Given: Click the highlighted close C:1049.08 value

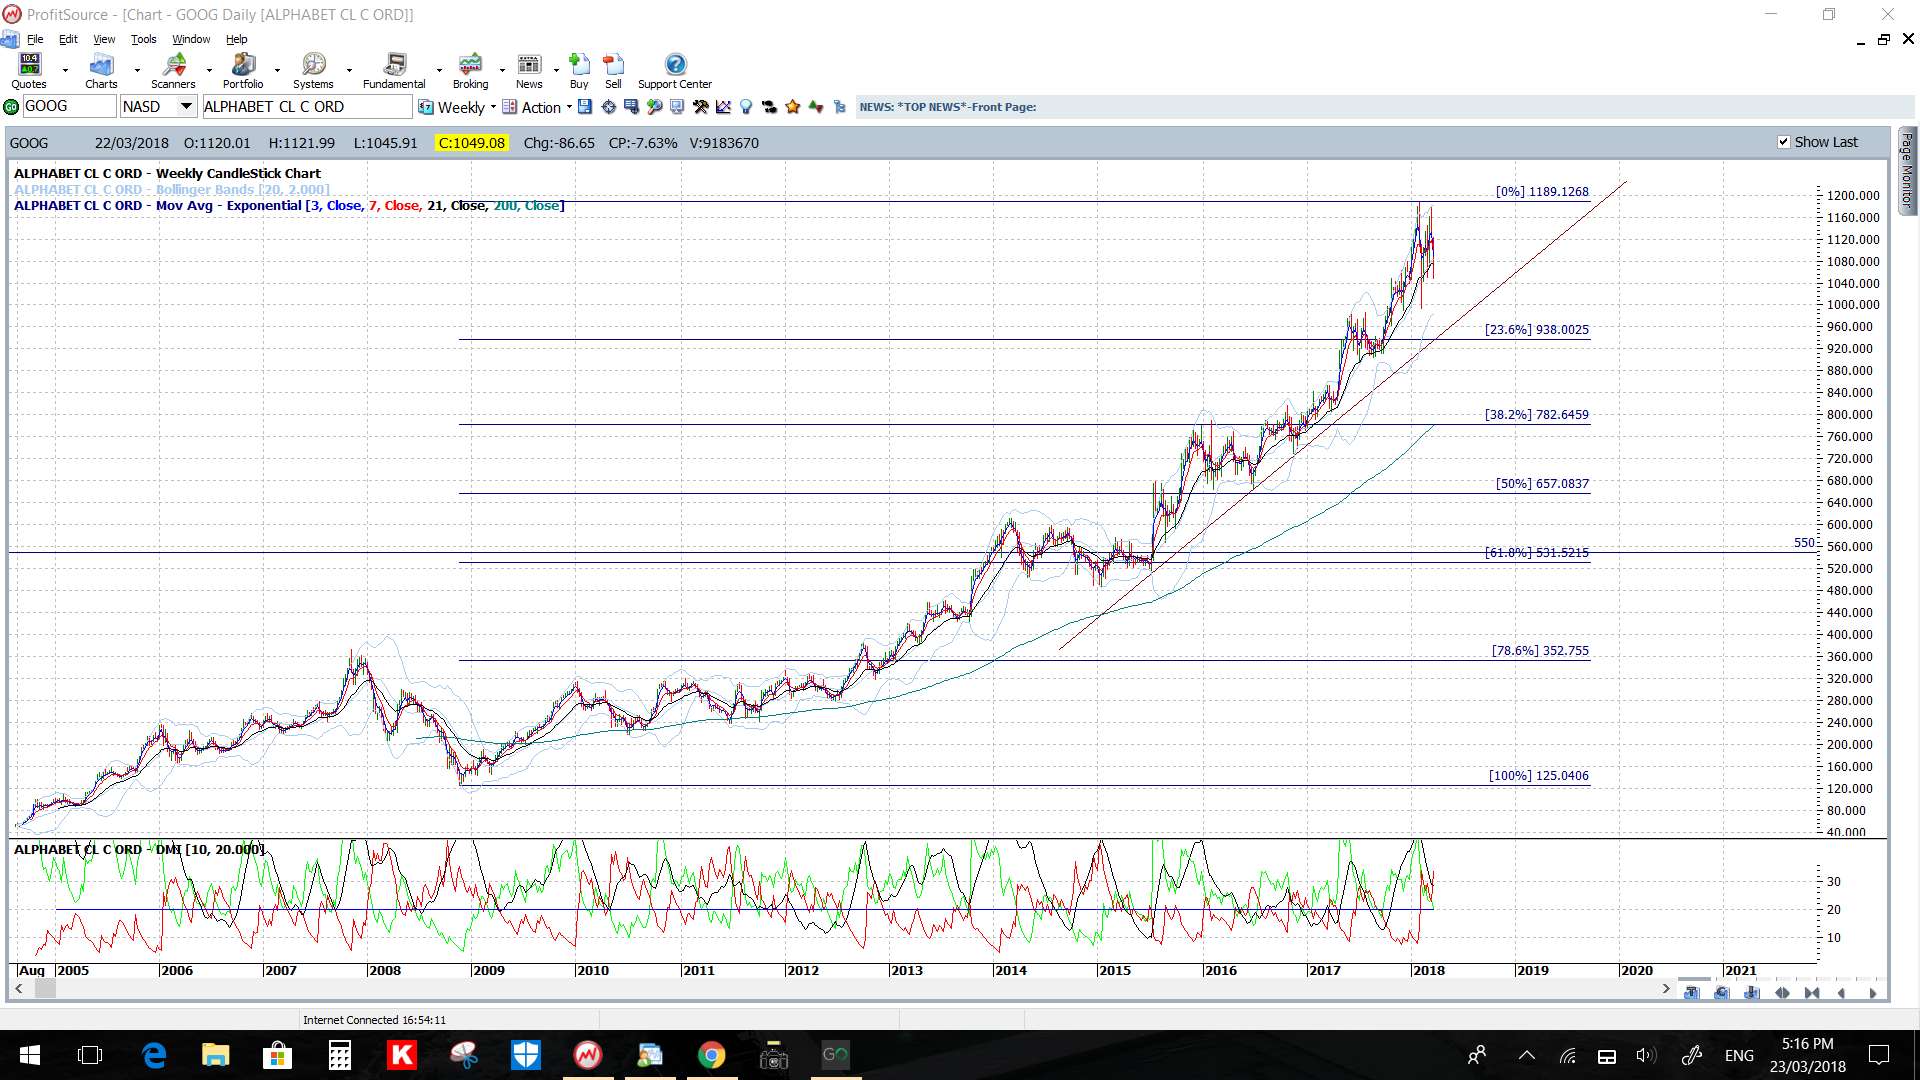Looking at the screenshot, I should coord(472,143).
